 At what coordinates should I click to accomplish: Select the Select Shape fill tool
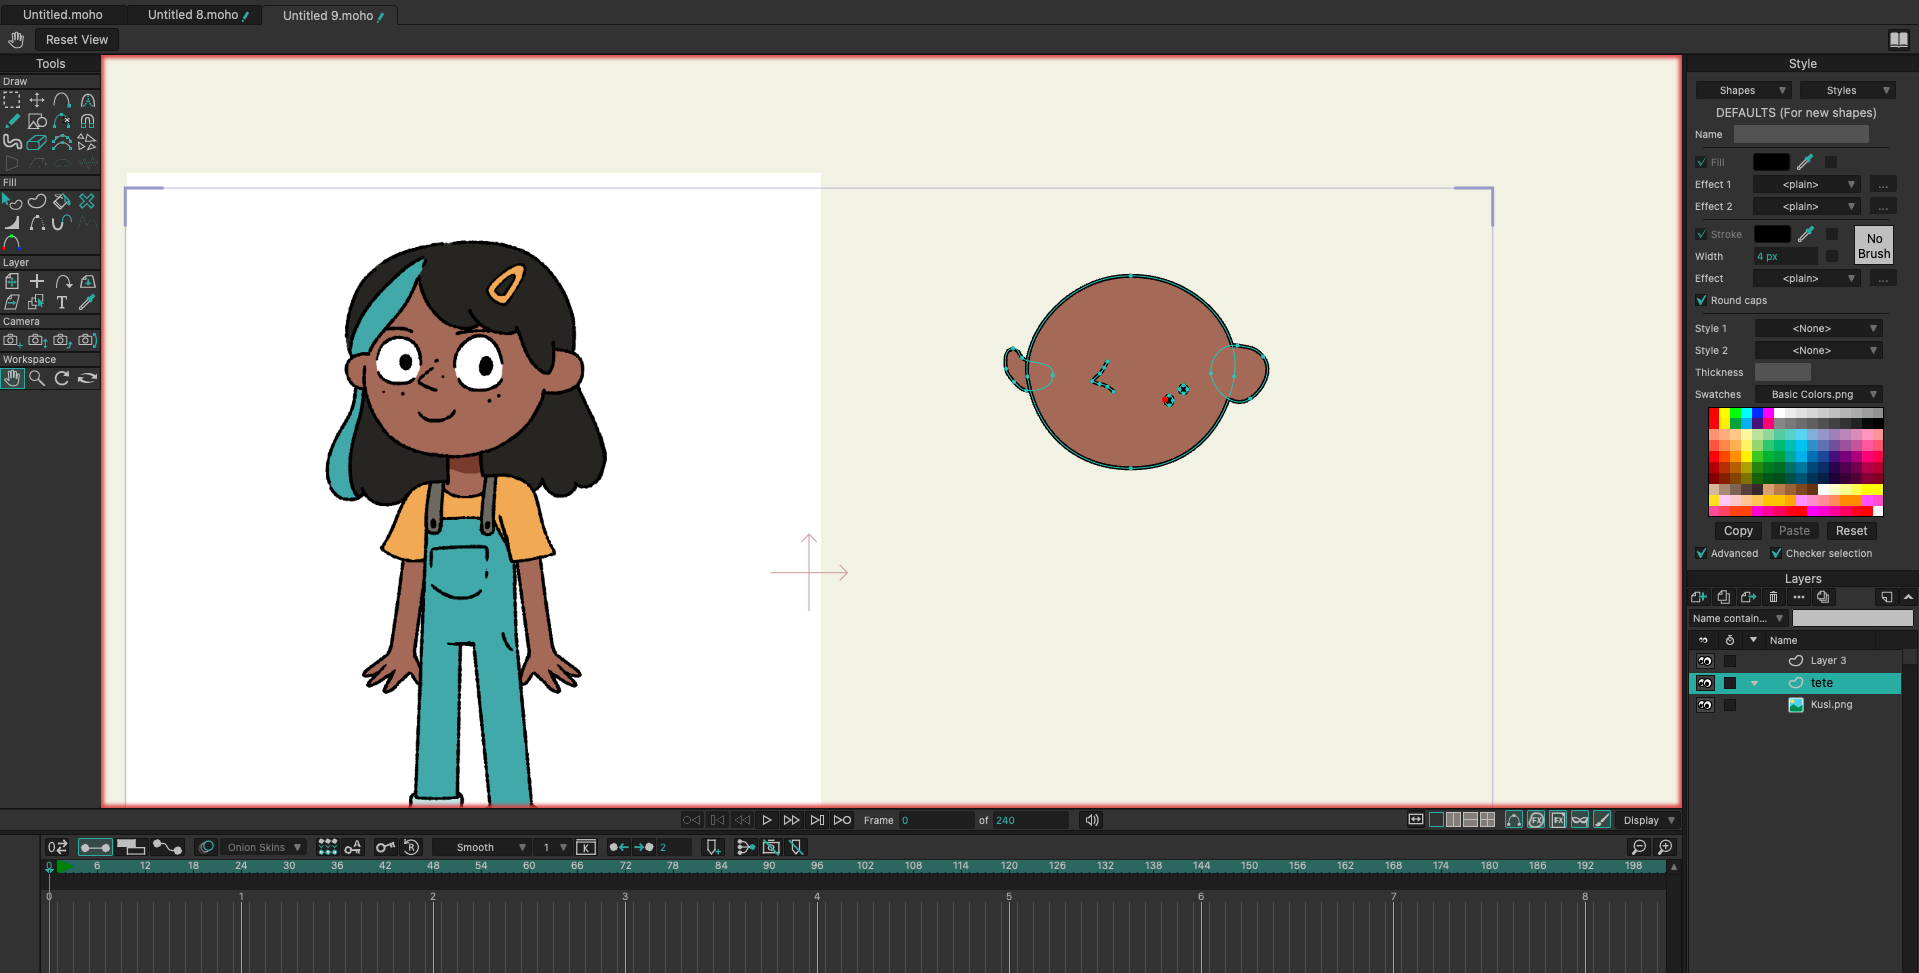(x=12, y=201)
